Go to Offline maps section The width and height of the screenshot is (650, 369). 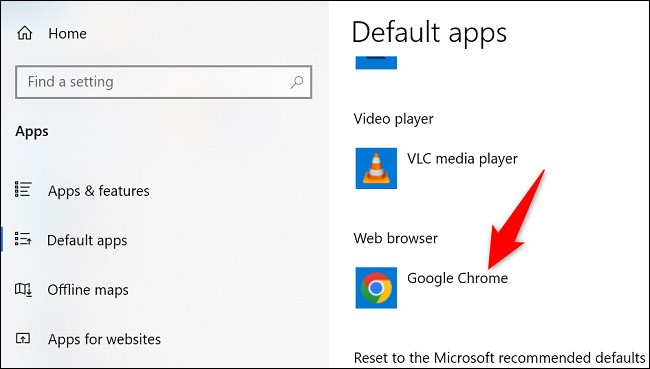point(88,290)
